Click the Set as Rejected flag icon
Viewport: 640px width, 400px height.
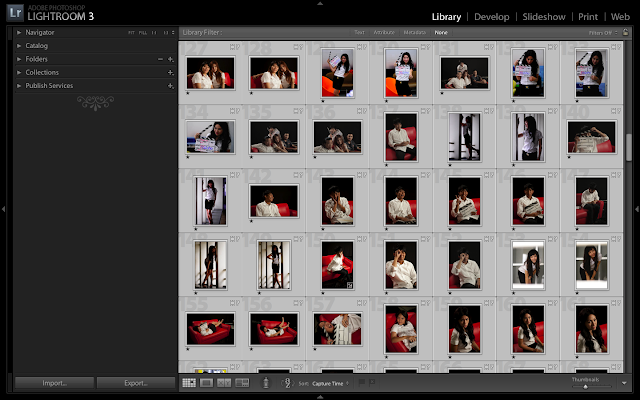[372, 382]
